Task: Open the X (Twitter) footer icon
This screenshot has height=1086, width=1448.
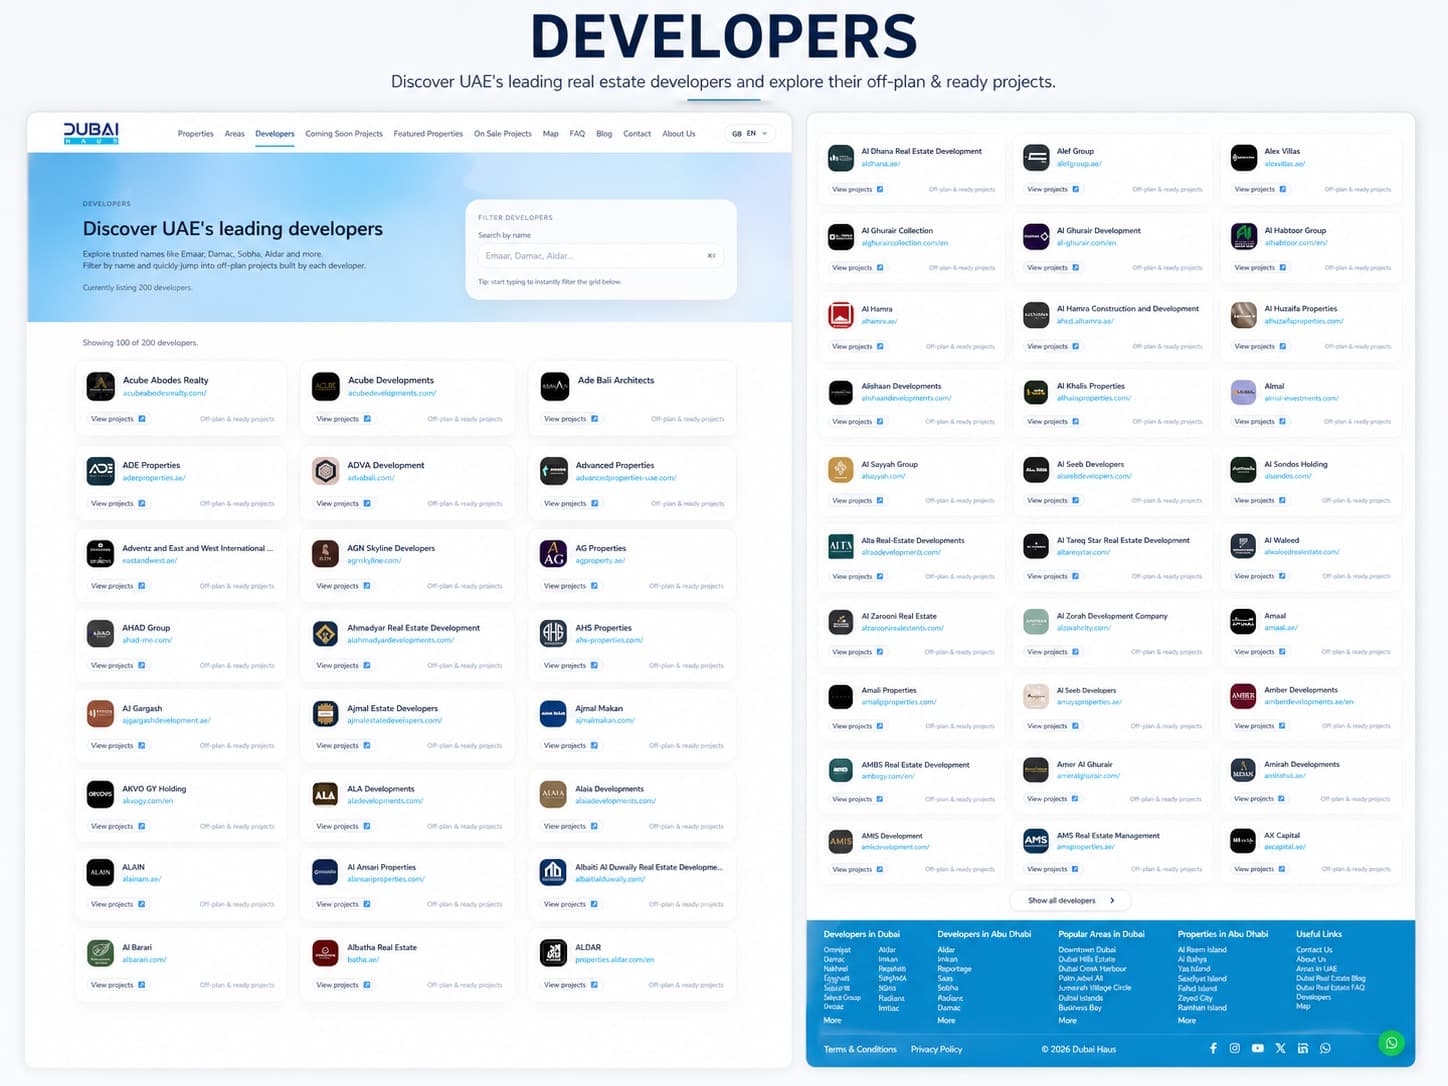Action: coord(1280,1048)
